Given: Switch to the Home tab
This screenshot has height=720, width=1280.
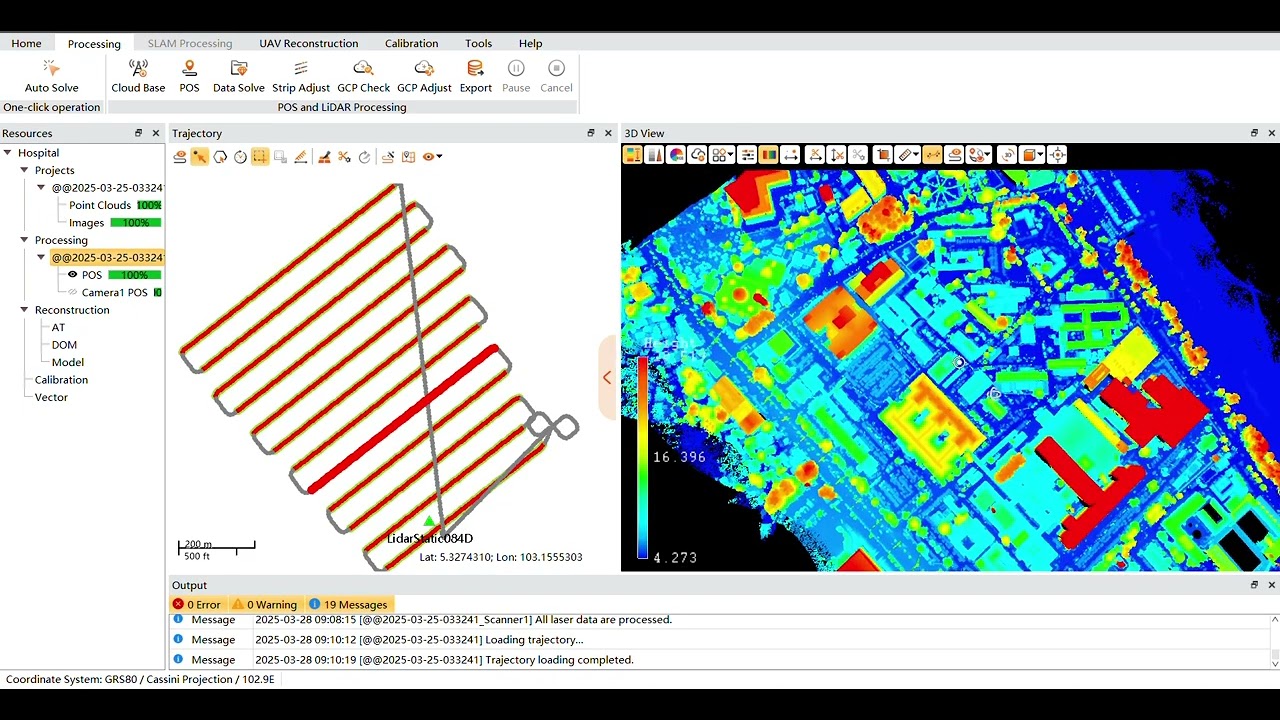Looking at the screenshot, I should point(26,43).
